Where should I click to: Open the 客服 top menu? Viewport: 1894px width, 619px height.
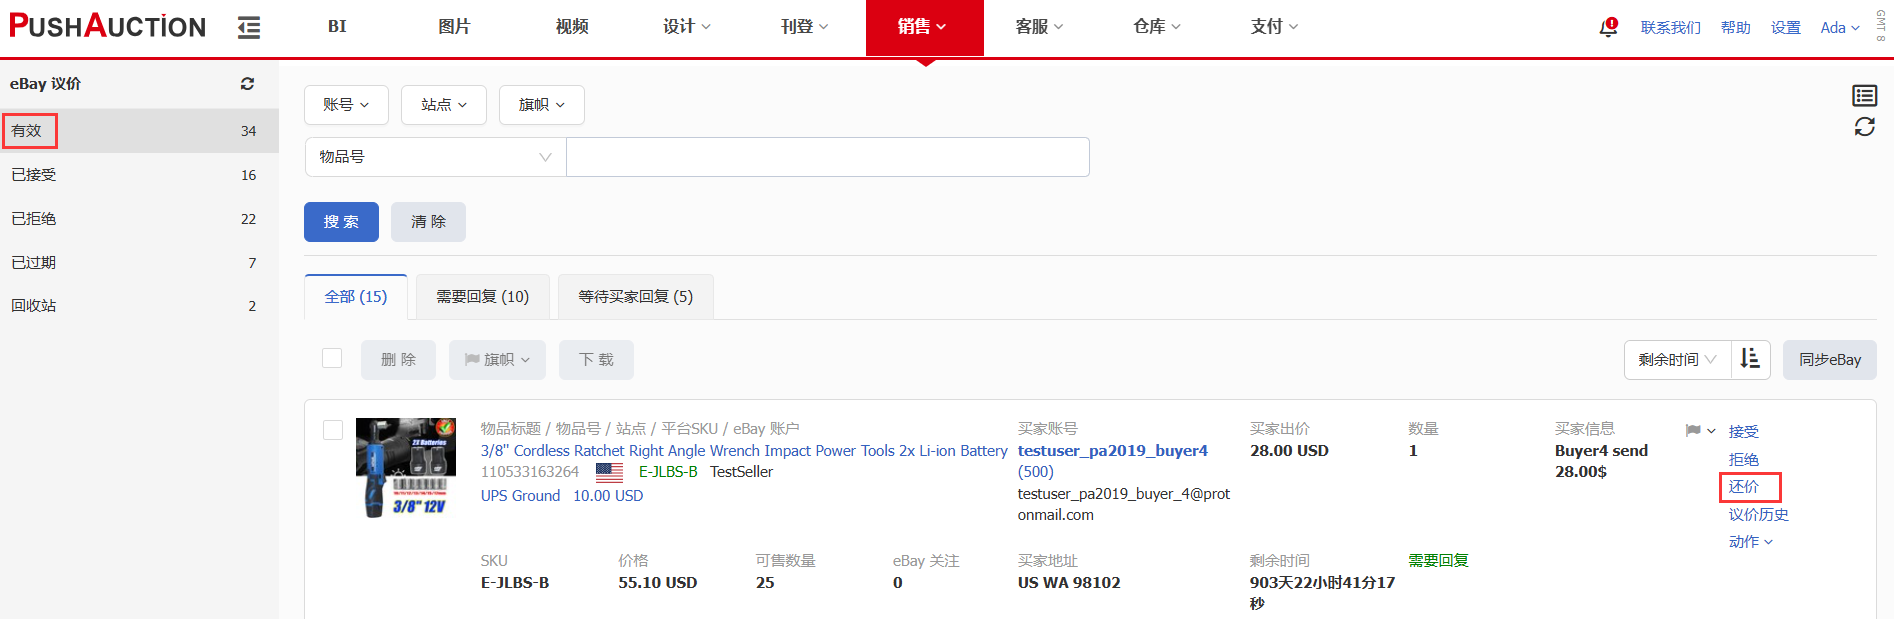pos(1038,27)
